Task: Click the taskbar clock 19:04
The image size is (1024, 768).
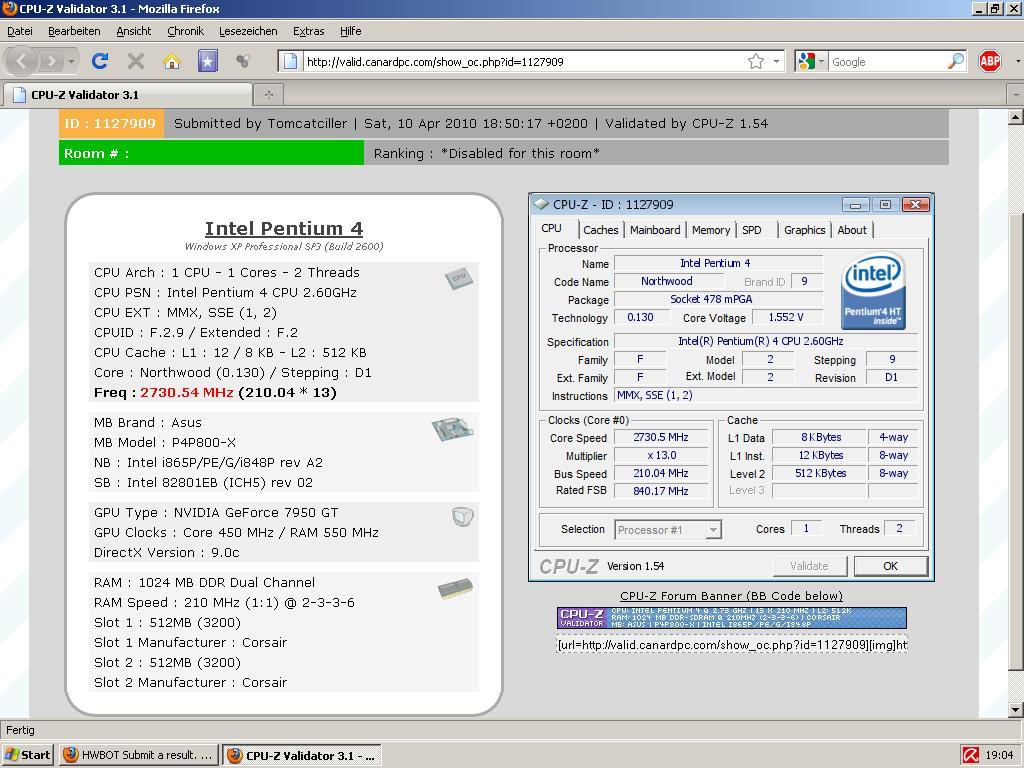Action: tap(999, 756)
